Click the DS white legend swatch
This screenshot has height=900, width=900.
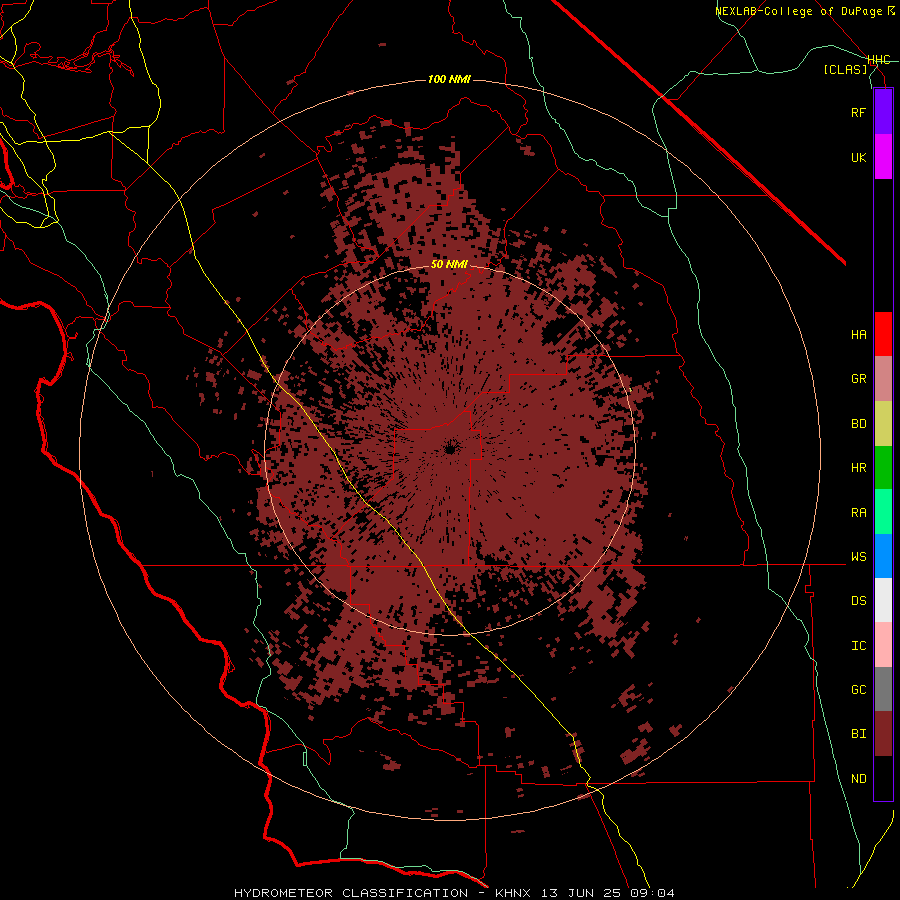click(883, 600)
